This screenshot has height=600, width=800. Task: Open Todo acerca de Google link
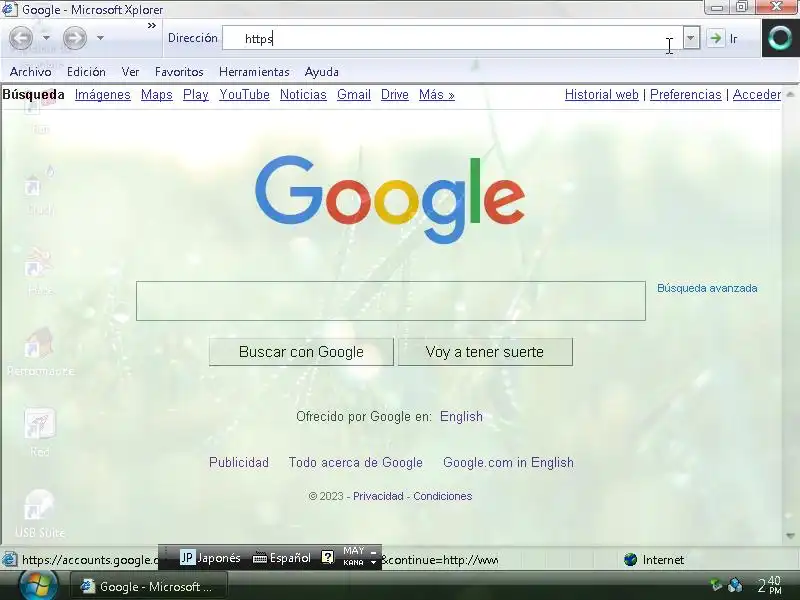(x=356, y=463)
